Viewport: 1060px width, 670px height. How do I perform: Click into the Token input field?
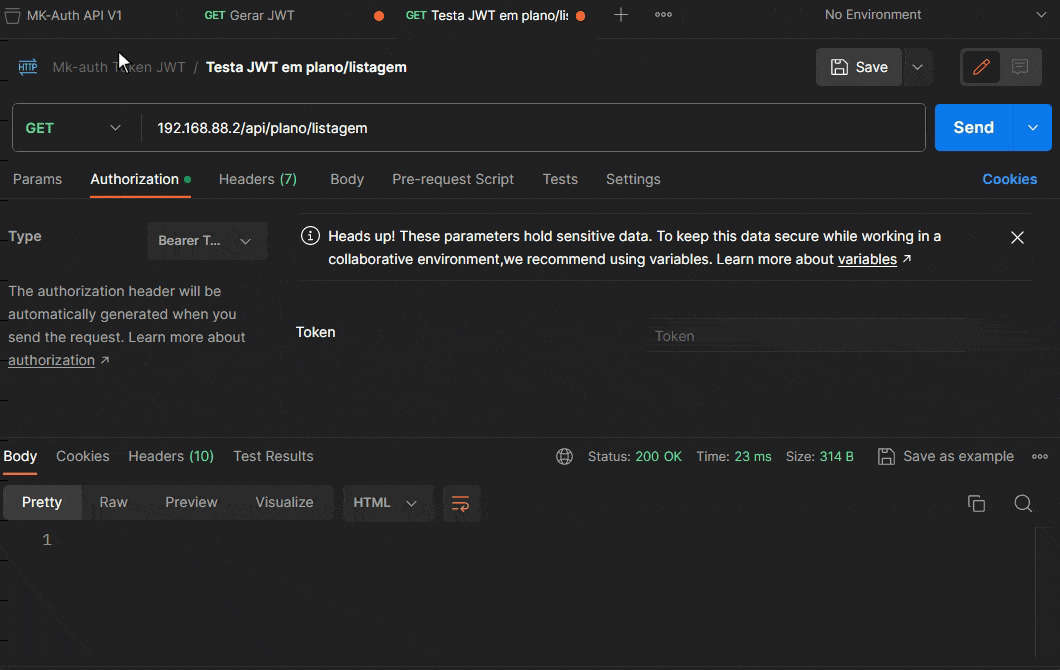(x=805, y=336)
